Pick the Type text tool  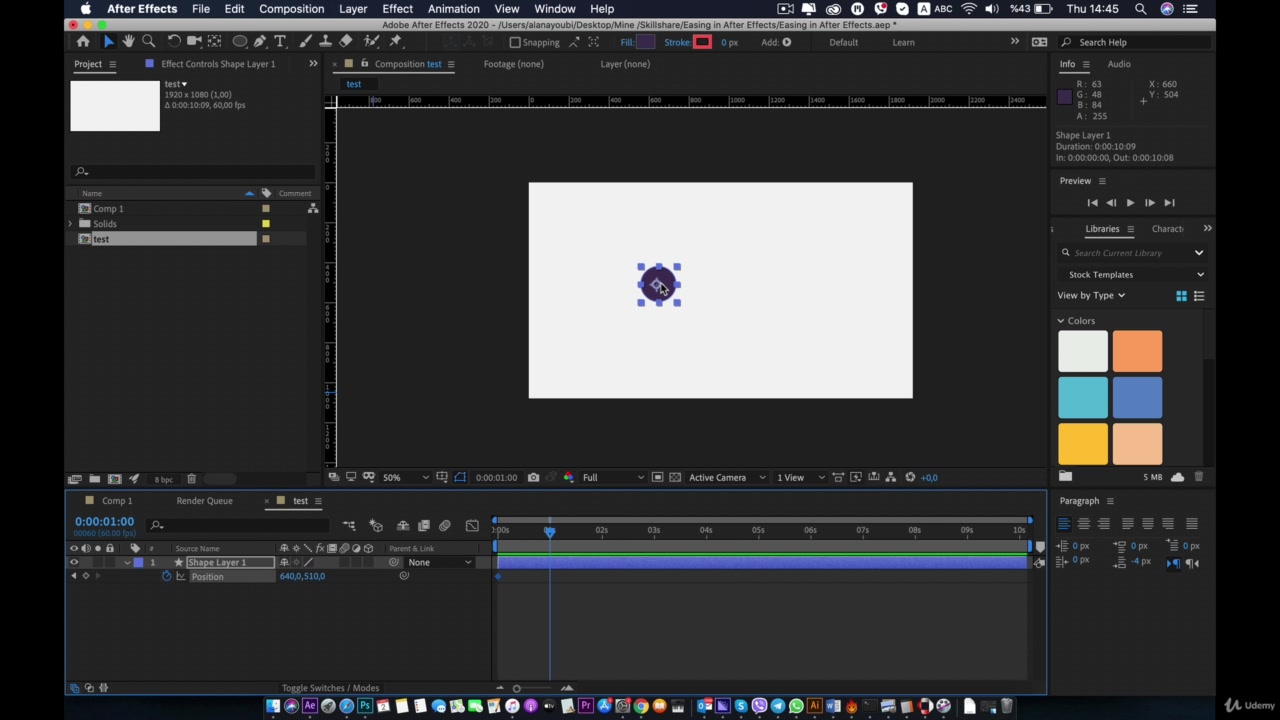[281, 42]
